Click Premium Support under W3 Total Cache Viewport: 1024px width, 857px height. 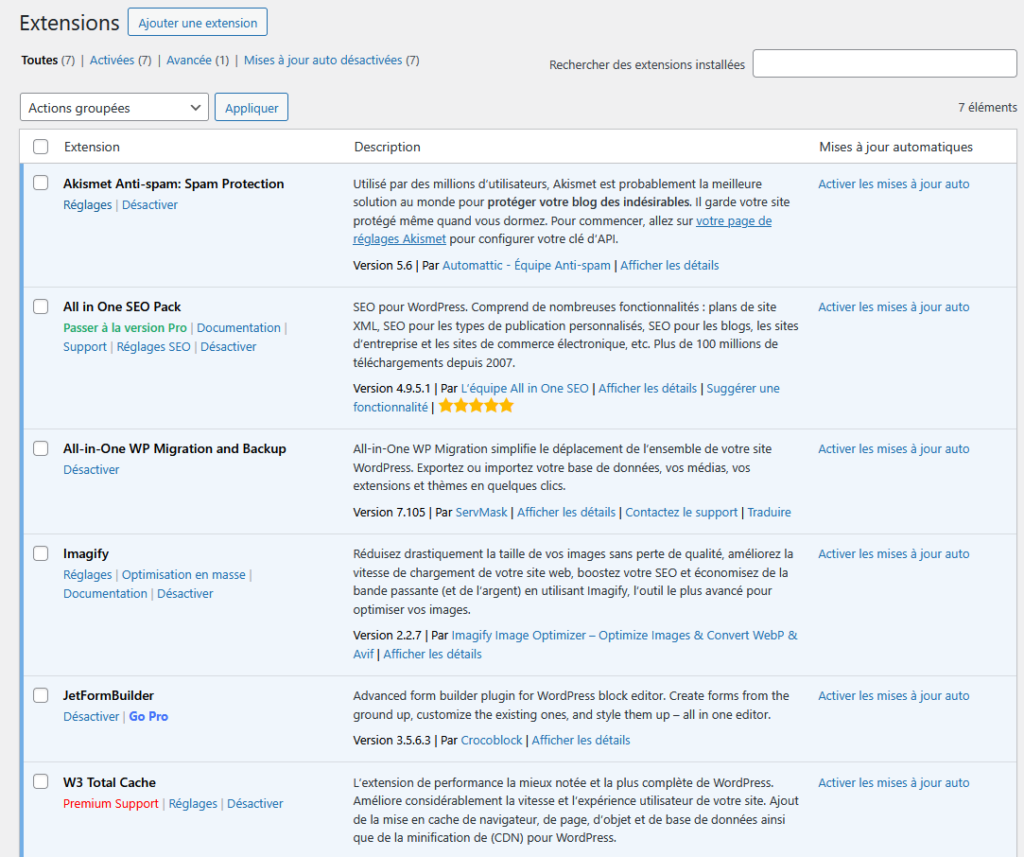pyautogui.click(x=110, y=803)
